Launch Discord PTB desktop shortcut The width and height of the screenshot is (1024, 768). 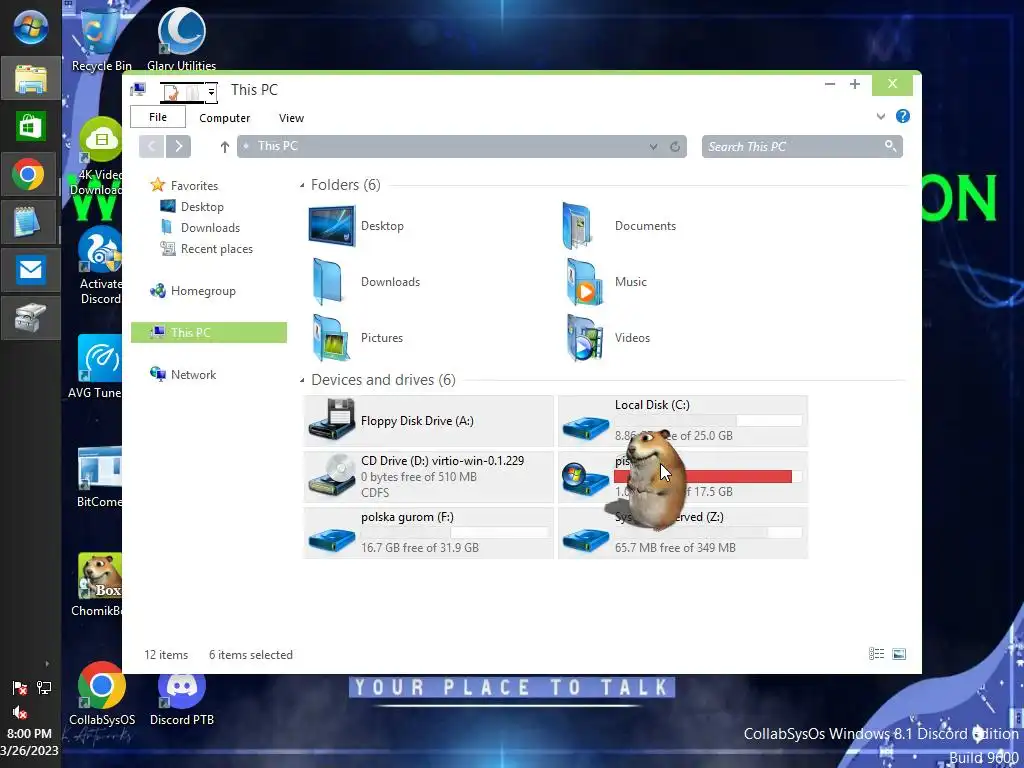click(x=182, y=694)
